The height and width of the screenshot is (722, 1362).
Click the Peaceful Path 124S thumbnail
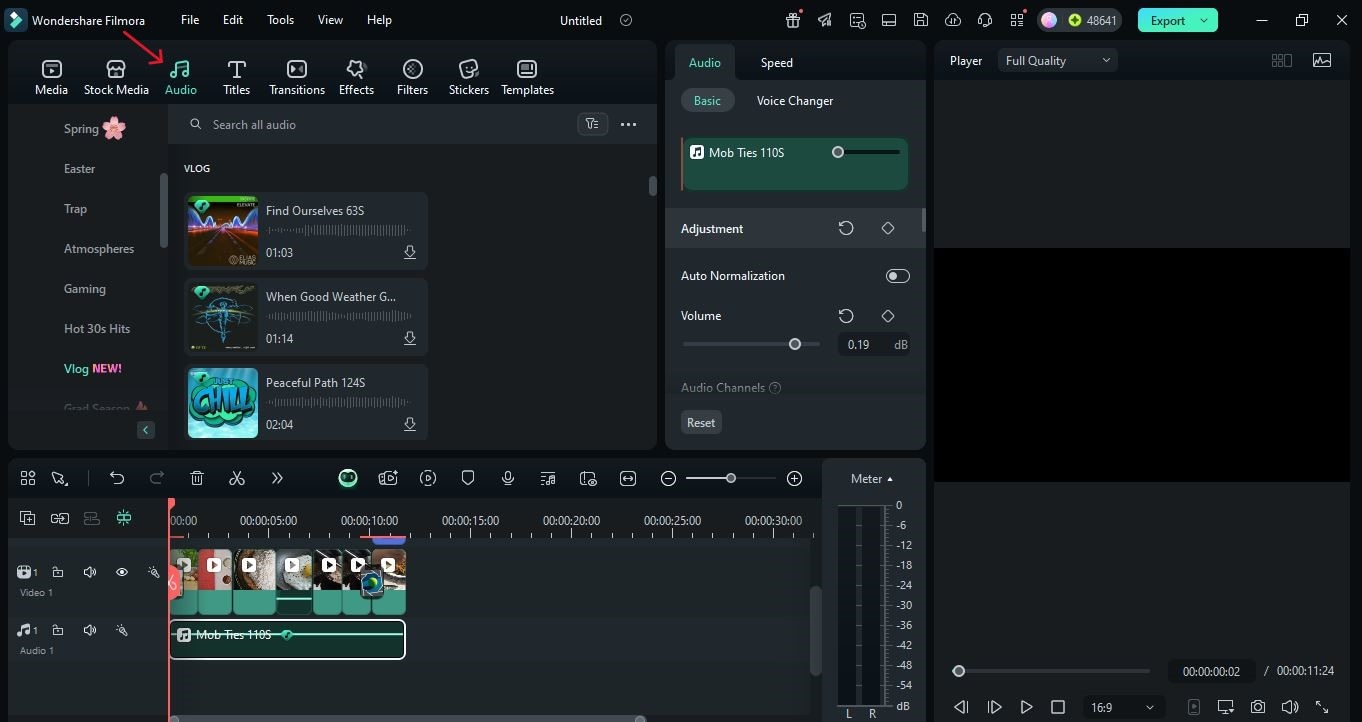(x=223, y=403)
